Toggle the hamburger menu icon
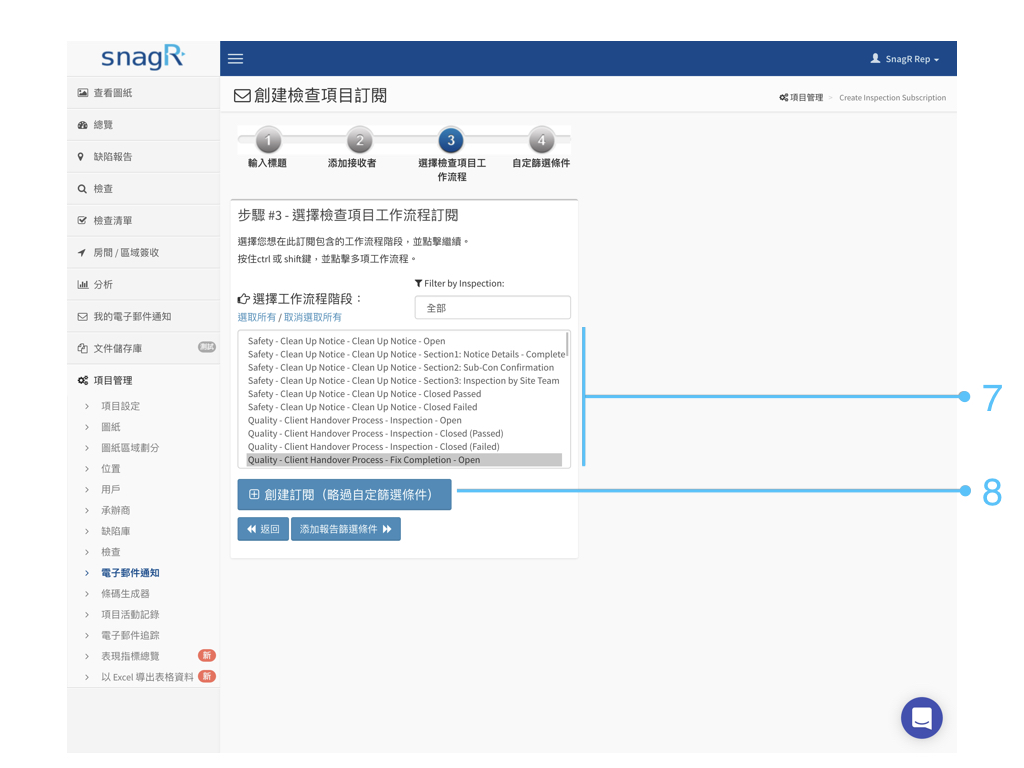The height and width of the screenshot is (768, 1024). [235, 59]
